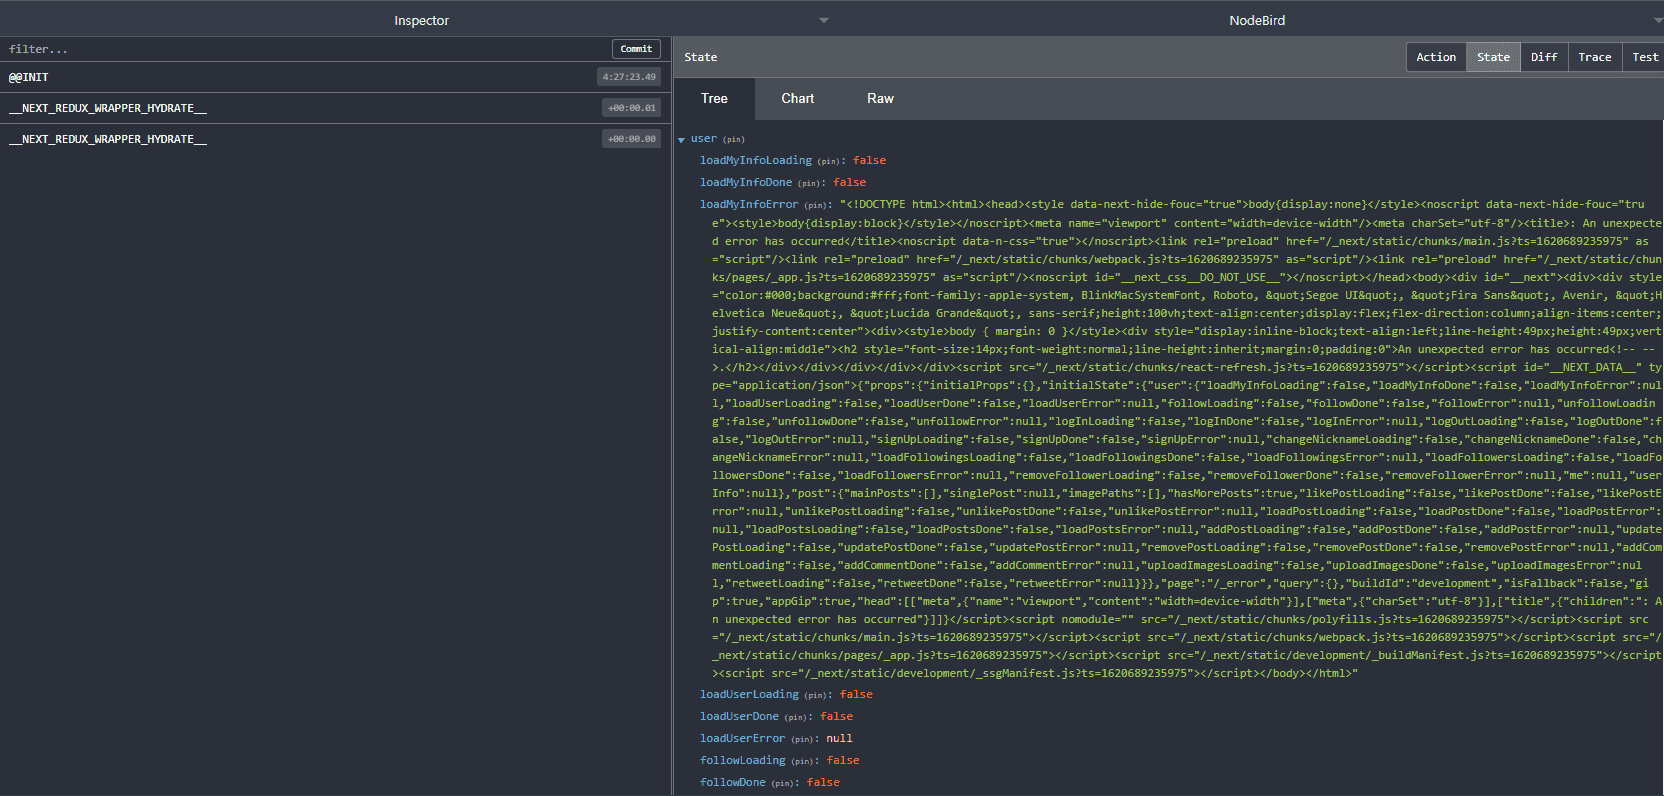Pin the loadUserLoading key
1664x796 pixels.
pyautogui.click(x=815, y=695)
